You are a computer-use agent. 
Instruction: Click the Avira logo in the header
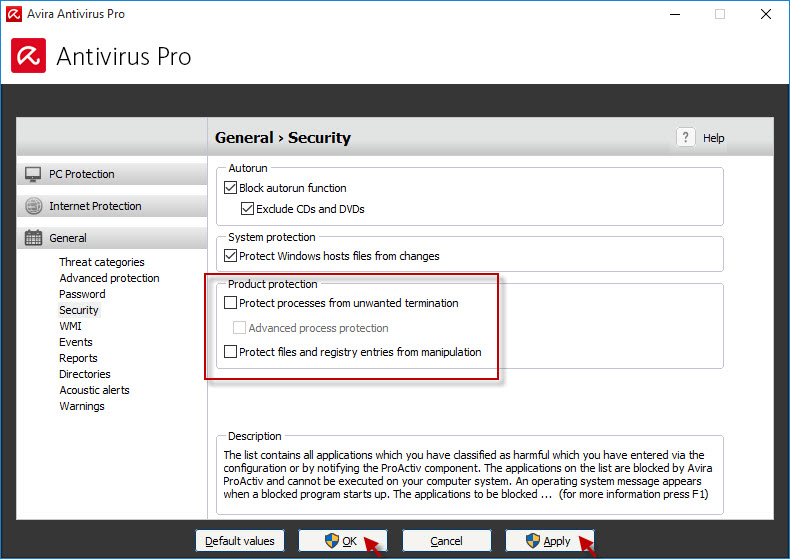click(x=28, y=55)
